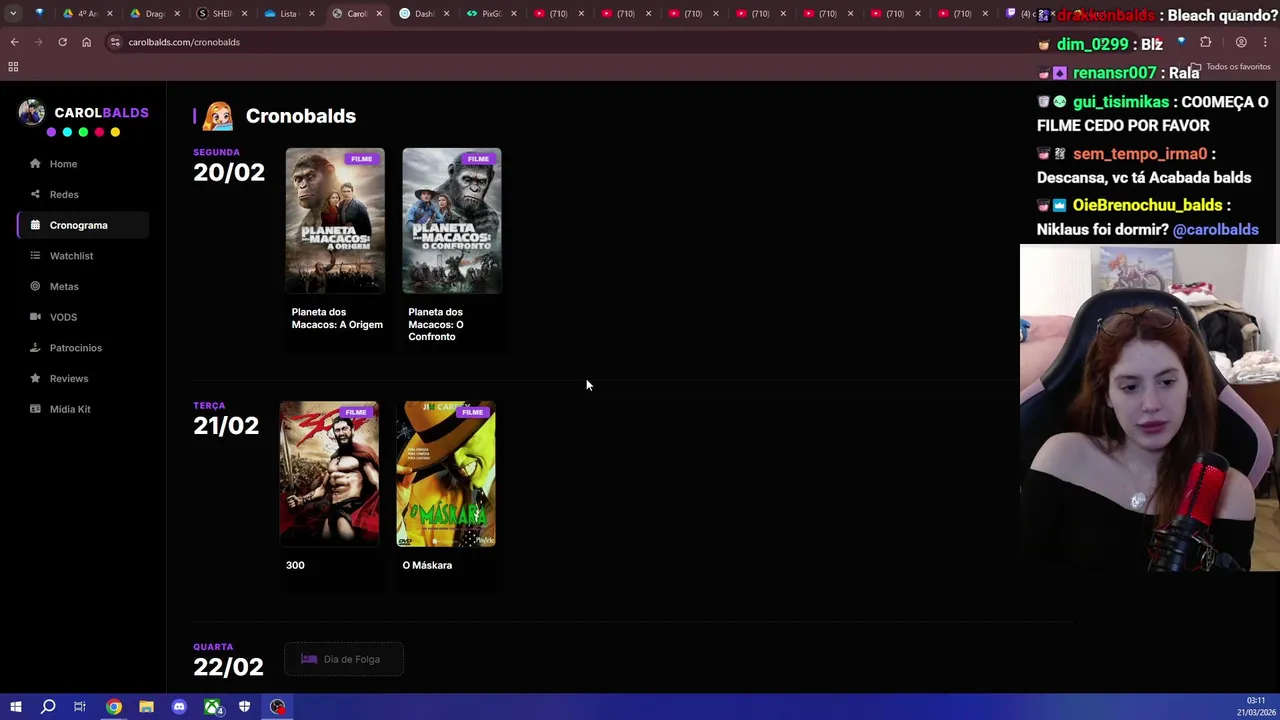Open VODS in the sidebar
This screenshot has width=1280, height=720.
(82, 317)
